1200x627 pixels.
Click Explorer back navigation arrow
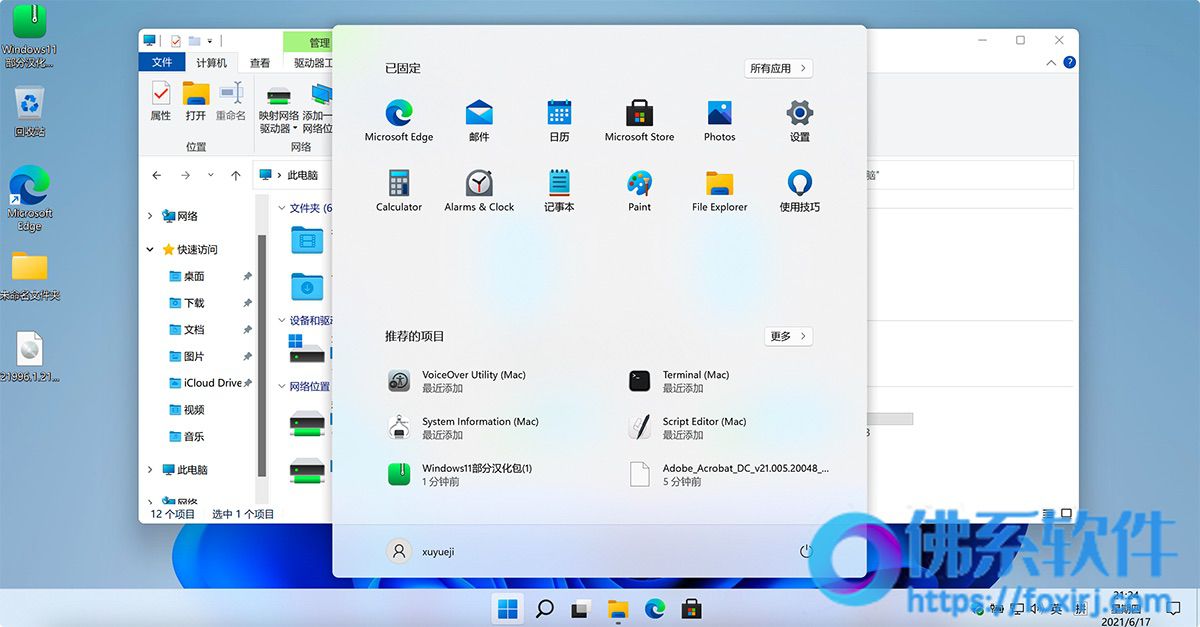157,175
